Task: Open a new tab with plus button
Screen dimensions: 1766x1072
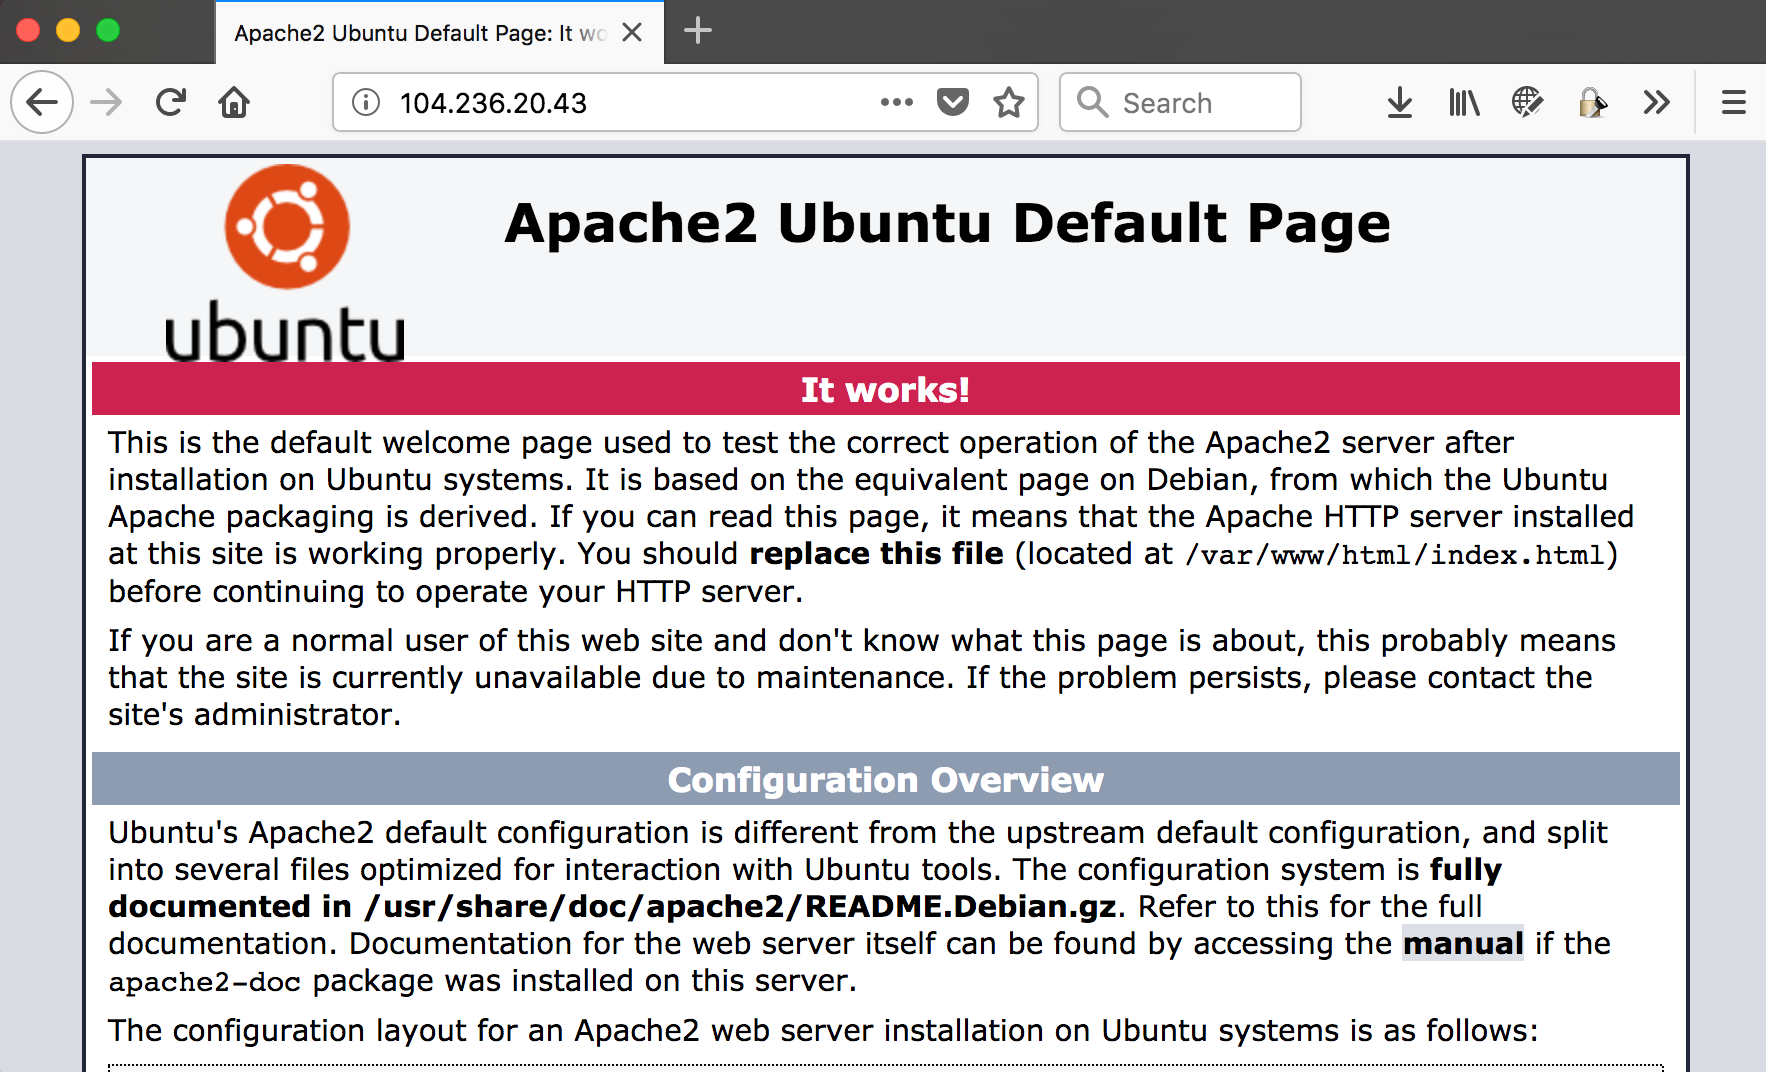Action: pyautogui.click(x=698, y=31)
